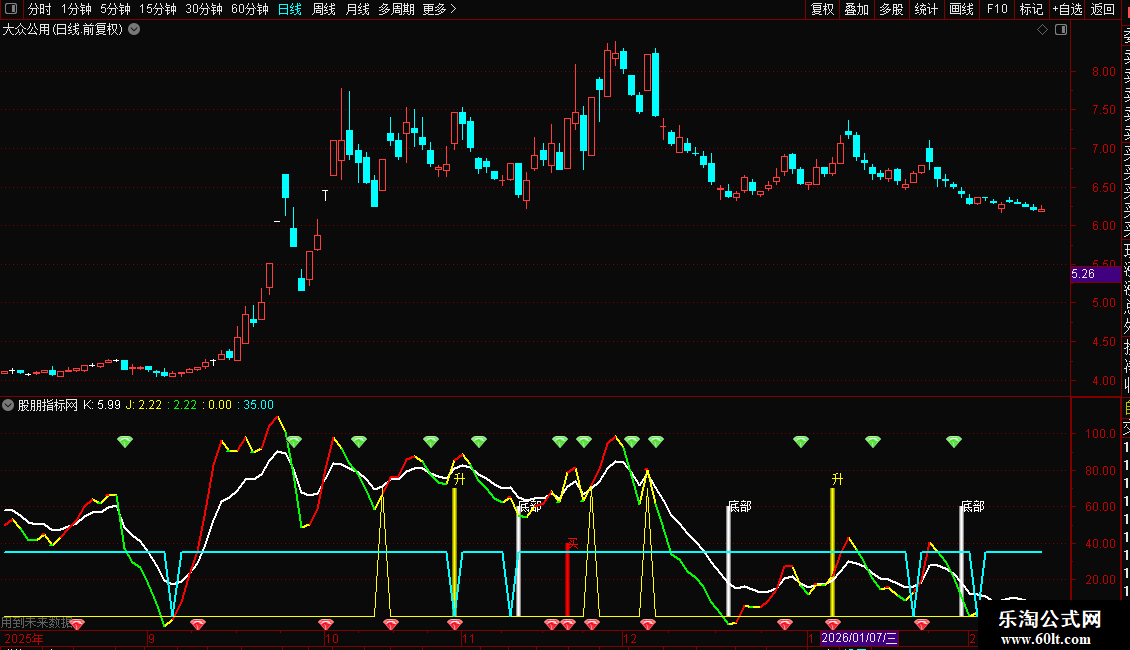The height and width of the screenshot is (650, 1130).
Task: Open F10 company information
Action: [x=997, y=9]
